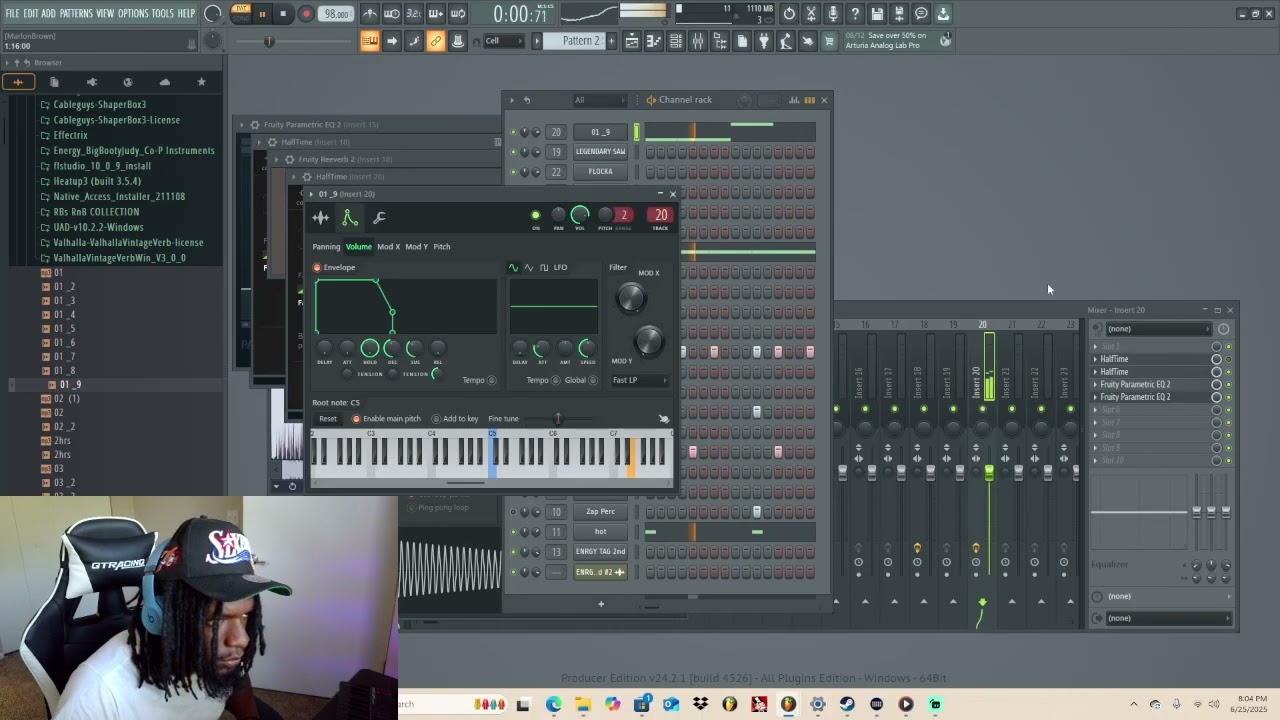Viewport: 1280px width, 720px height.
Task: Open the help question mark icon
Action: click(855, 14)
